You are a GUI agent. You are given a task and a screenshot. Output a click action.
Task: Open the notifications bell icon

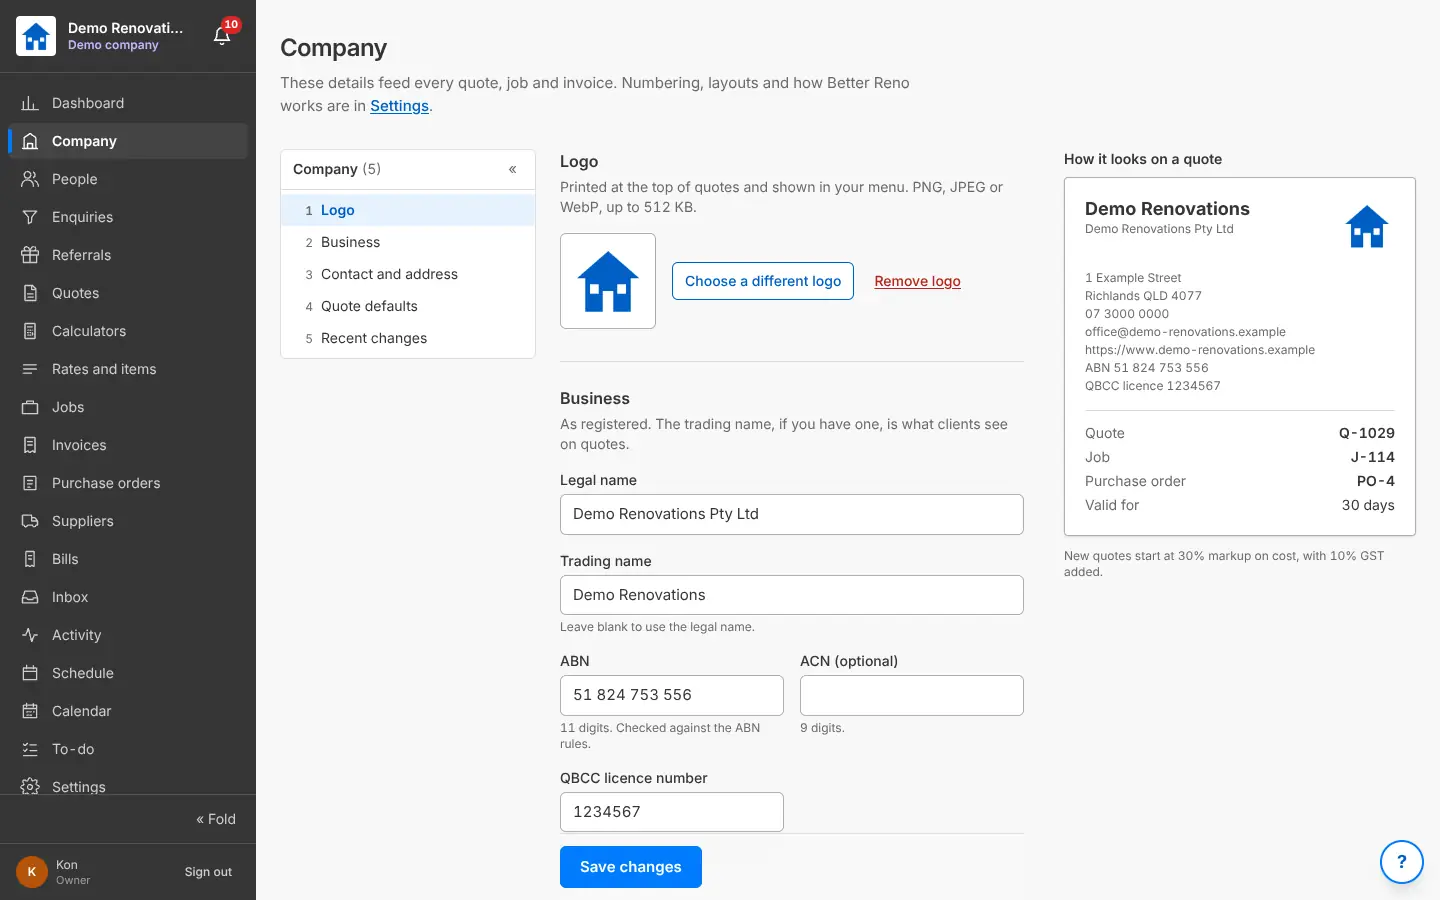click(x=222, y=36)
